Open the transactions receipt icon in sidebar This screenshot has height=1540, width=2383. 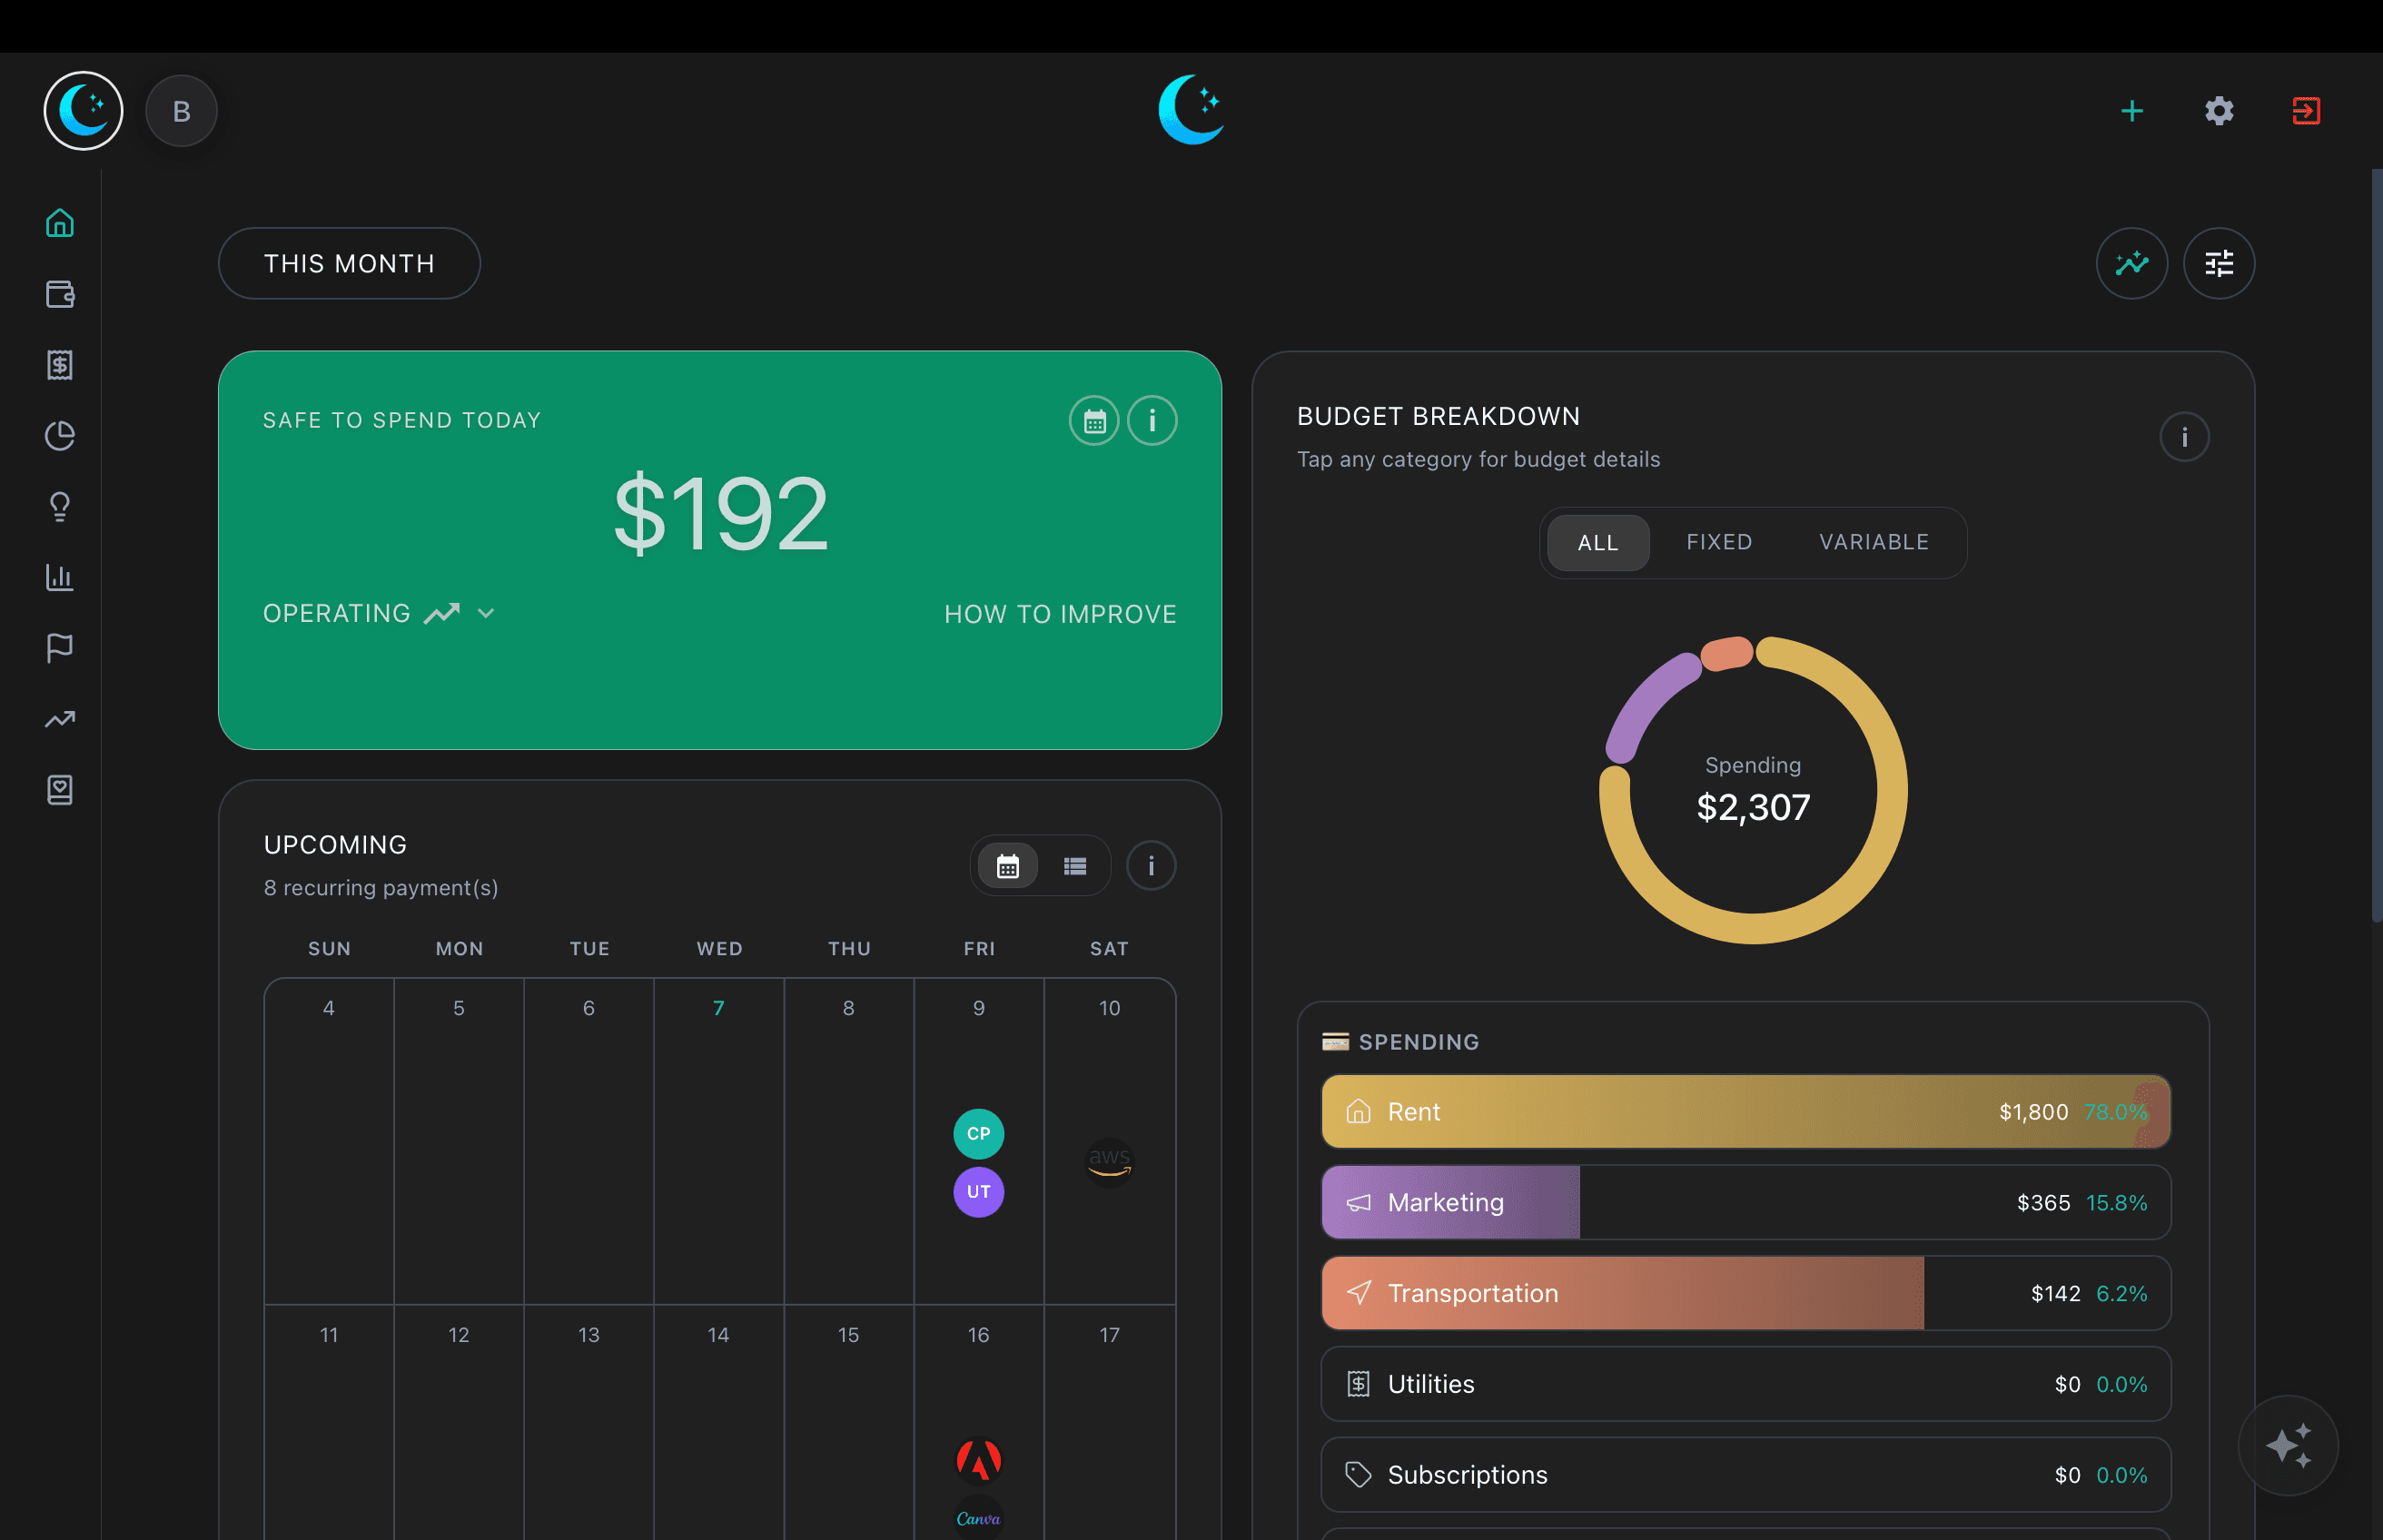click(60, 365)
